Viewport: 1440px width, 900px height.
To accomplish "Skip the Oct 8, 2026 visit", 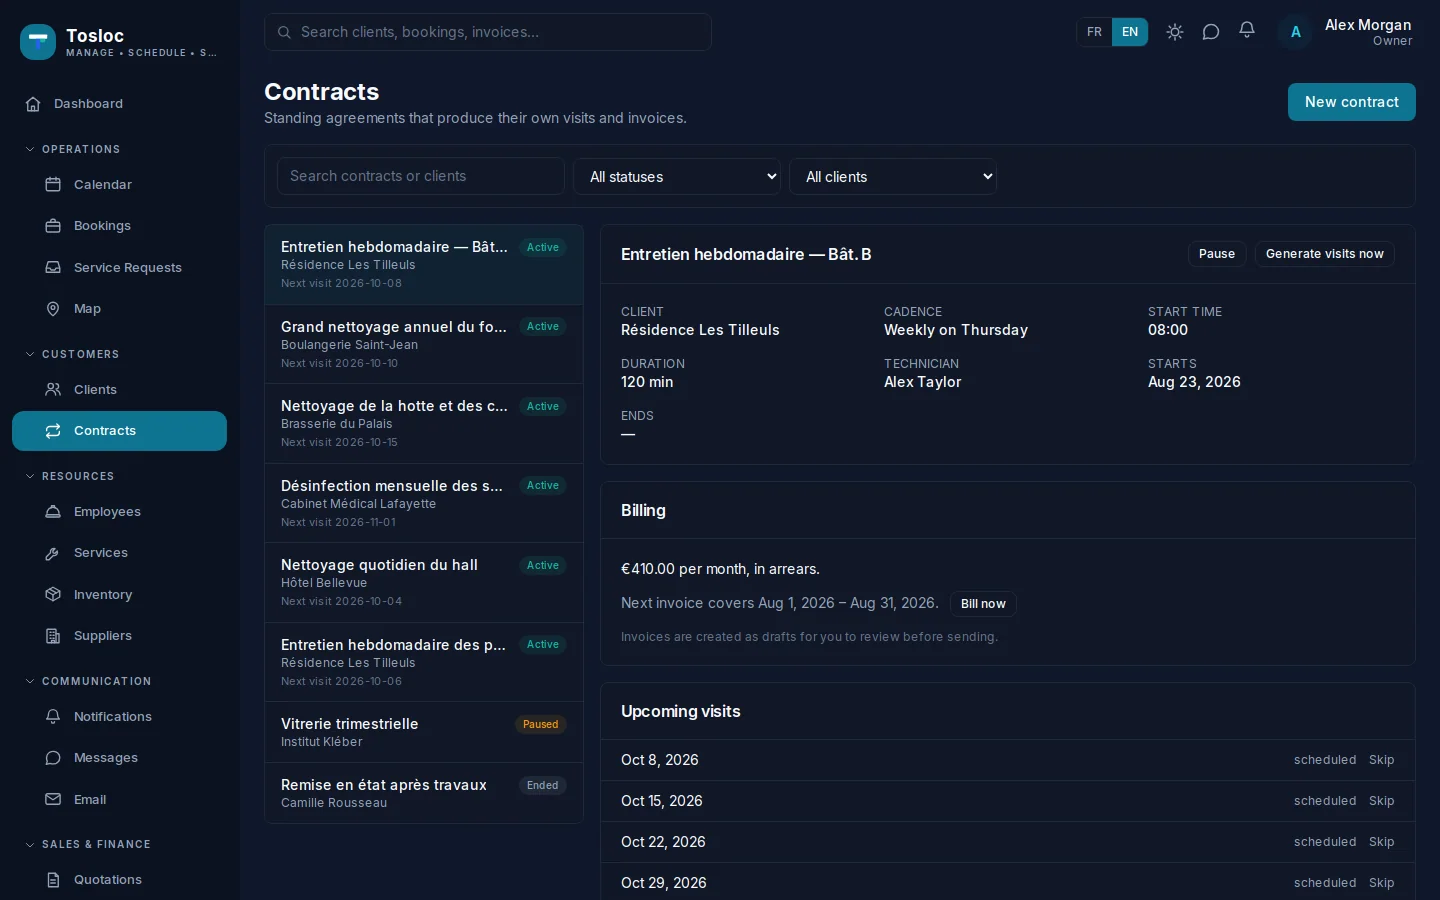I will (1381, 760).
